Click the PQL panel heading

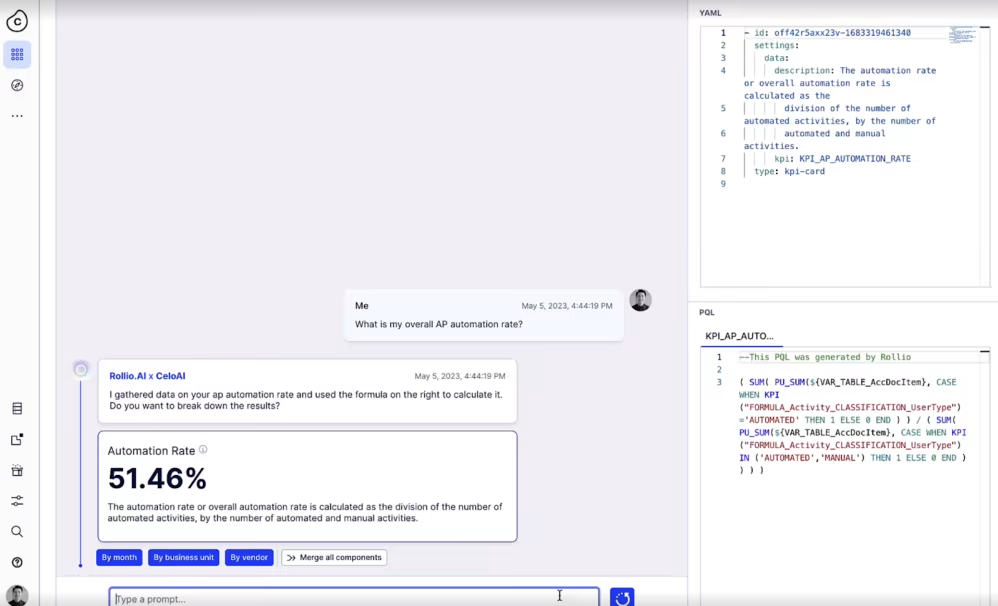tap(706, 312)
